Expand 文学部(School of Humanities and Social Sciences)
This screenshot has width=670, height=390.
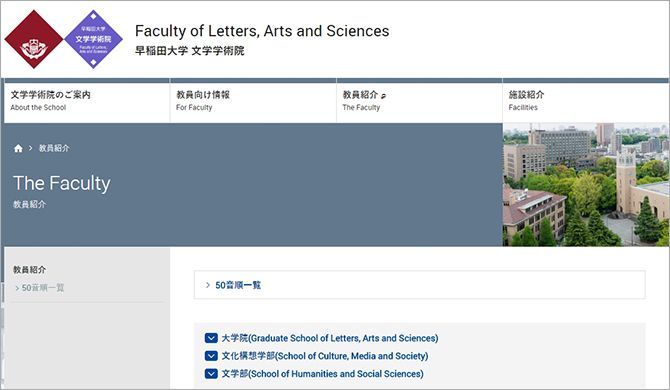pos(322,374)
